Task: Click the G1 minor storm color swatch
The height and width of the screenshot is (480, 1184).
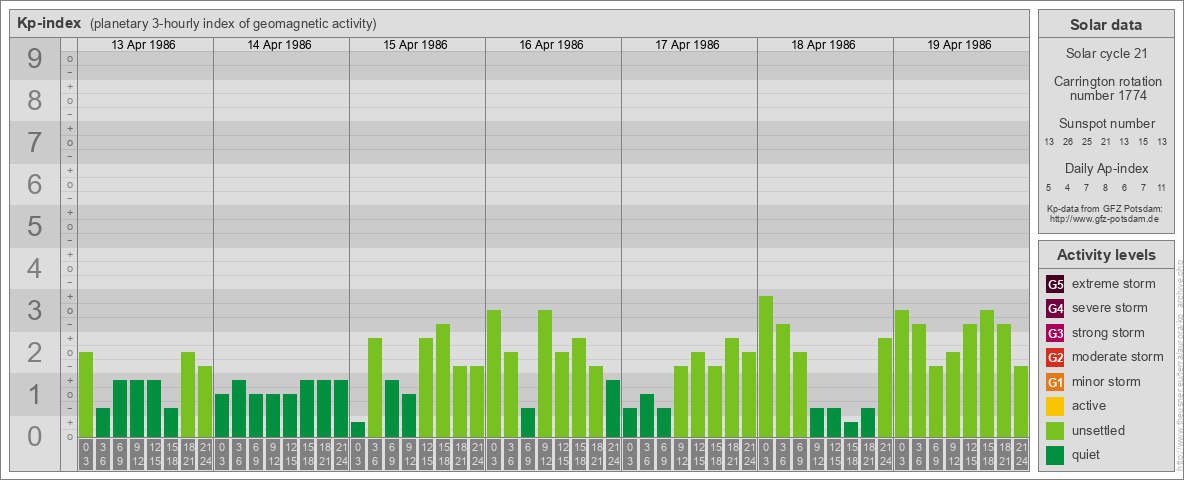Action: pyautogui.click(x=1055, y=382)
